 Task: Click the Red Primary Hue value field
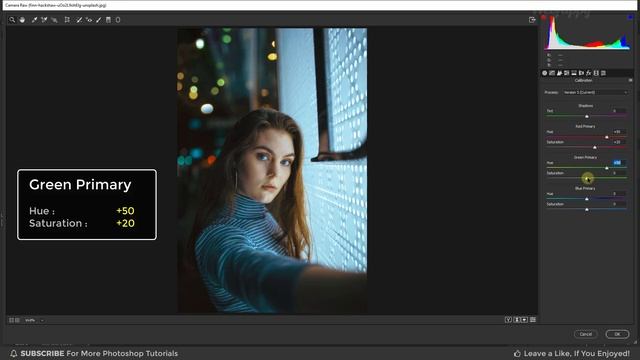[x=618, y=132]
